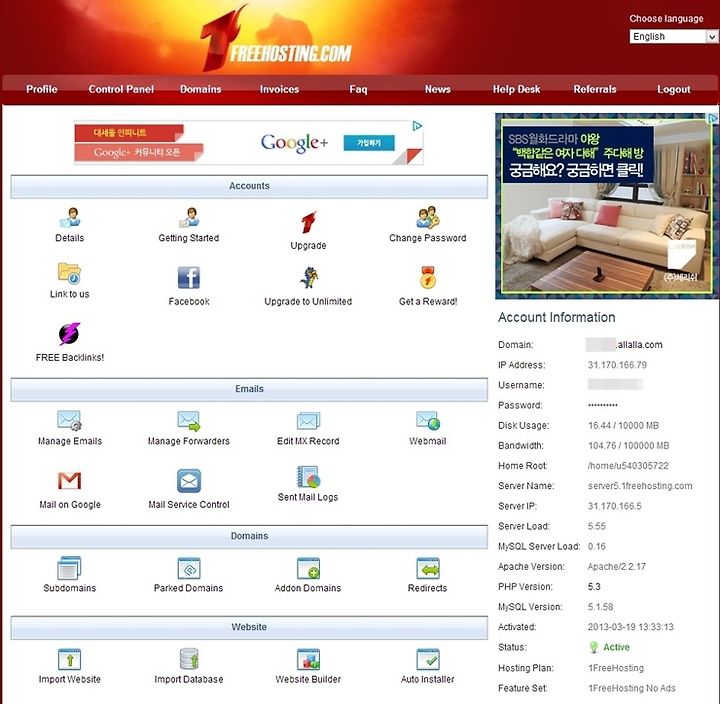Go to the Referrals menu item
720x704 pixels.
click(x=595, y=89)
